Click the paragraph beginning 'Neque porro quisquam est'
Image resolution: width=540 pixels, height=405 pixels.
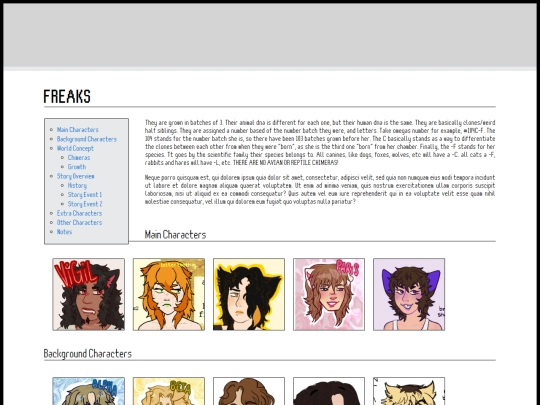[320, 189]
